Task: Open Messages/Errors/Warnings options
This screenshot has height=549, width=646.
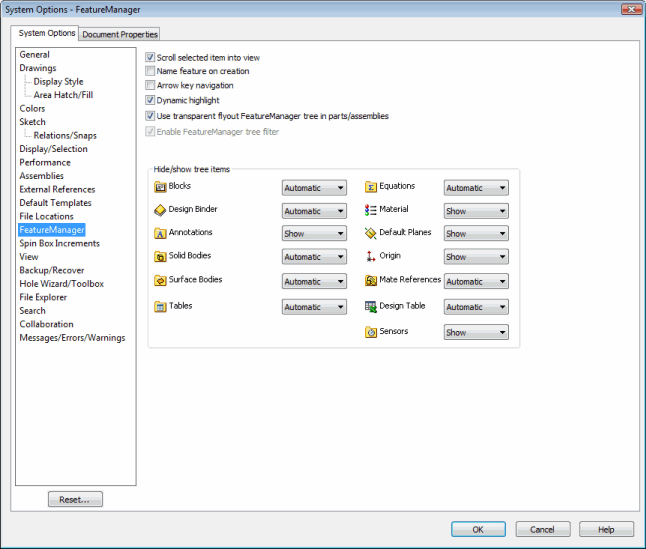Action: [73, 338]
